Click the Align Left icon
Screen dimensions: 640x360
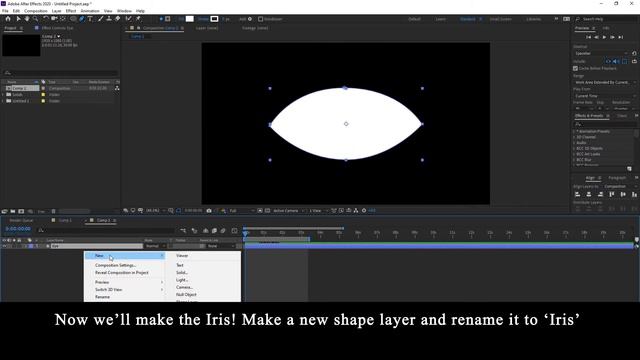pos(578,194)
